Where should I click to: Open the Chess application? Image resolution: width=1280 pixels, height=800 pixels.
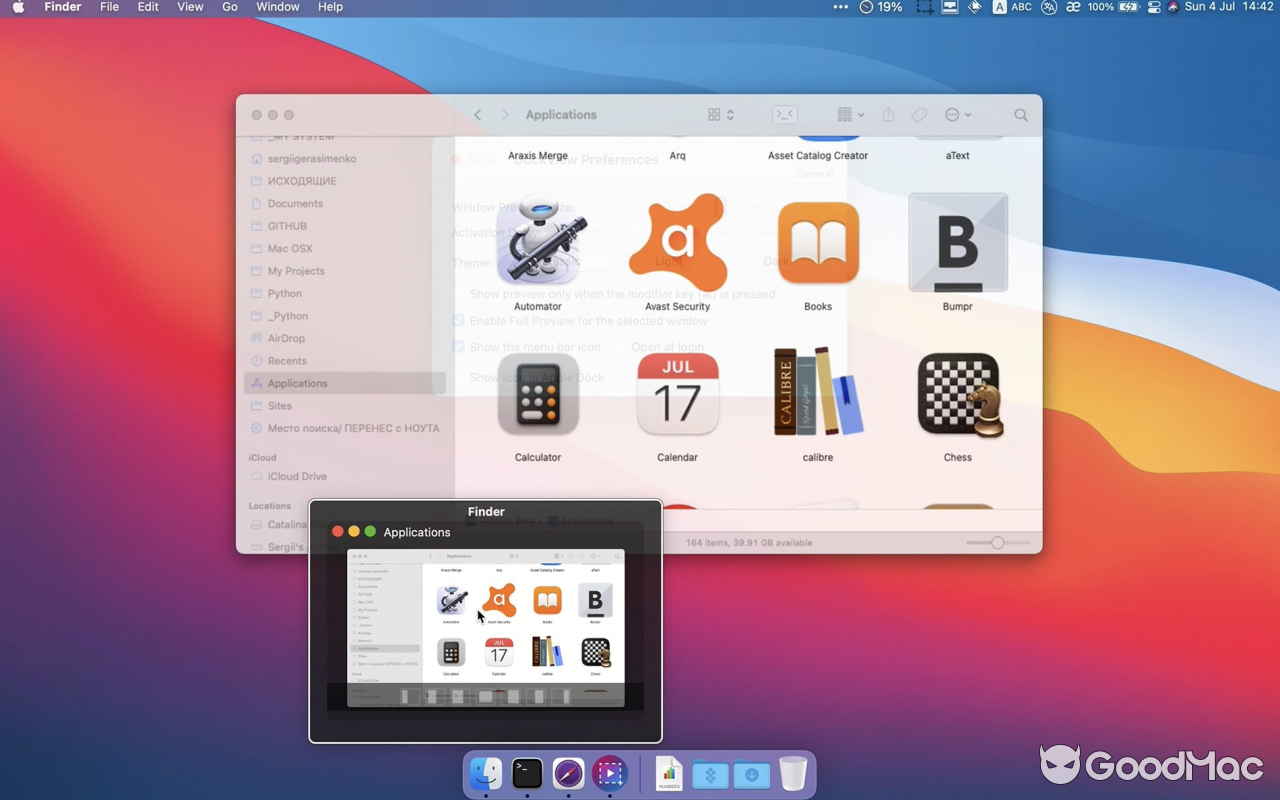pos(957,392)
